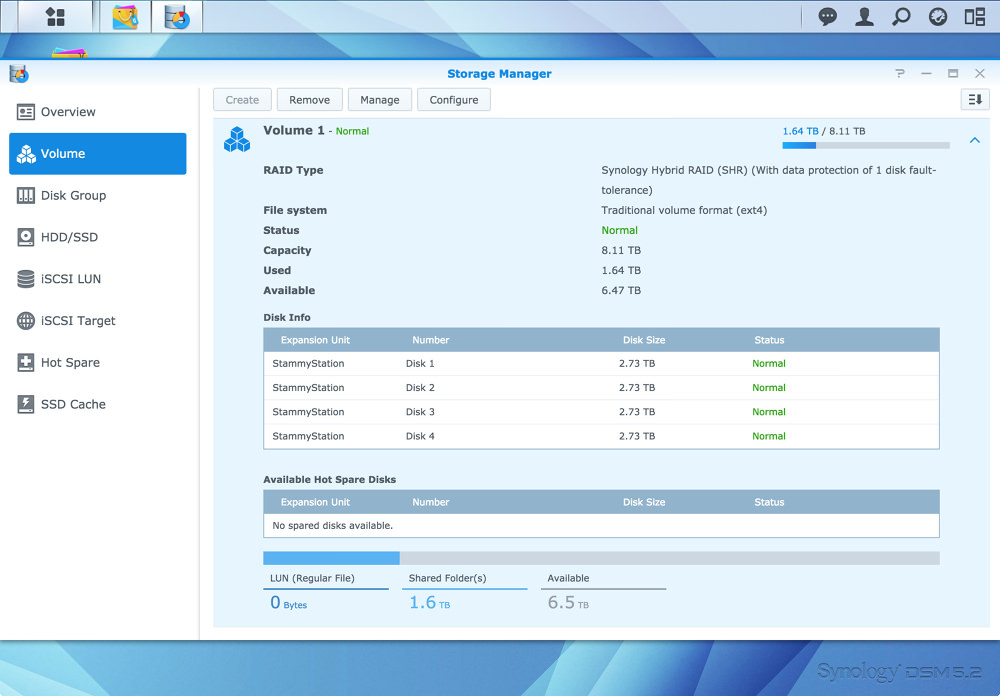Viewport: 1000px width, 696px height.
Task: Click the Volume 1 usage progress bar
Action: pos(865,146)
